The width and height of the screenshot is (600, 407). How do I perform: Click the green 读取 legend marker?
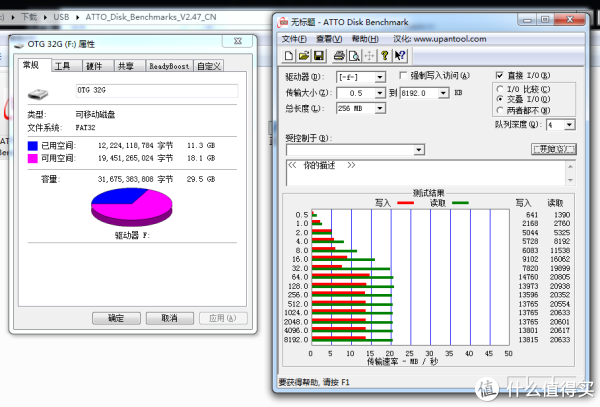[460, 203]
